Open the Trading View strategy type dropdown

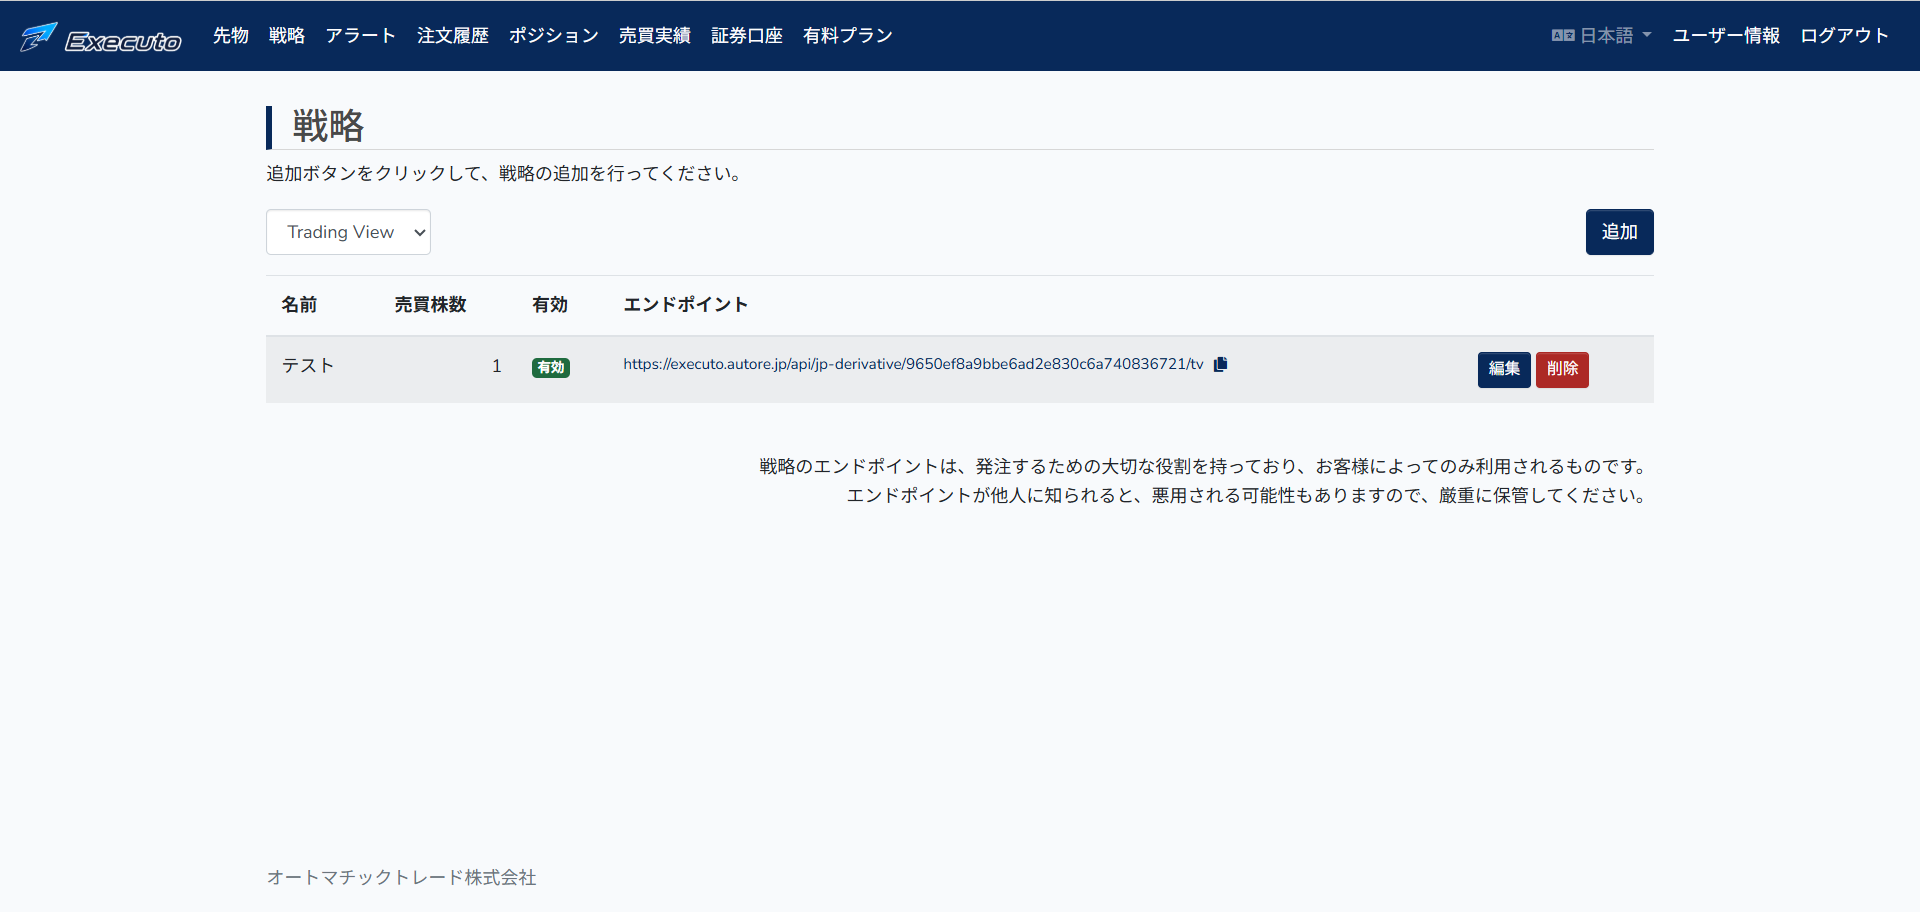[x=348, y=232]
